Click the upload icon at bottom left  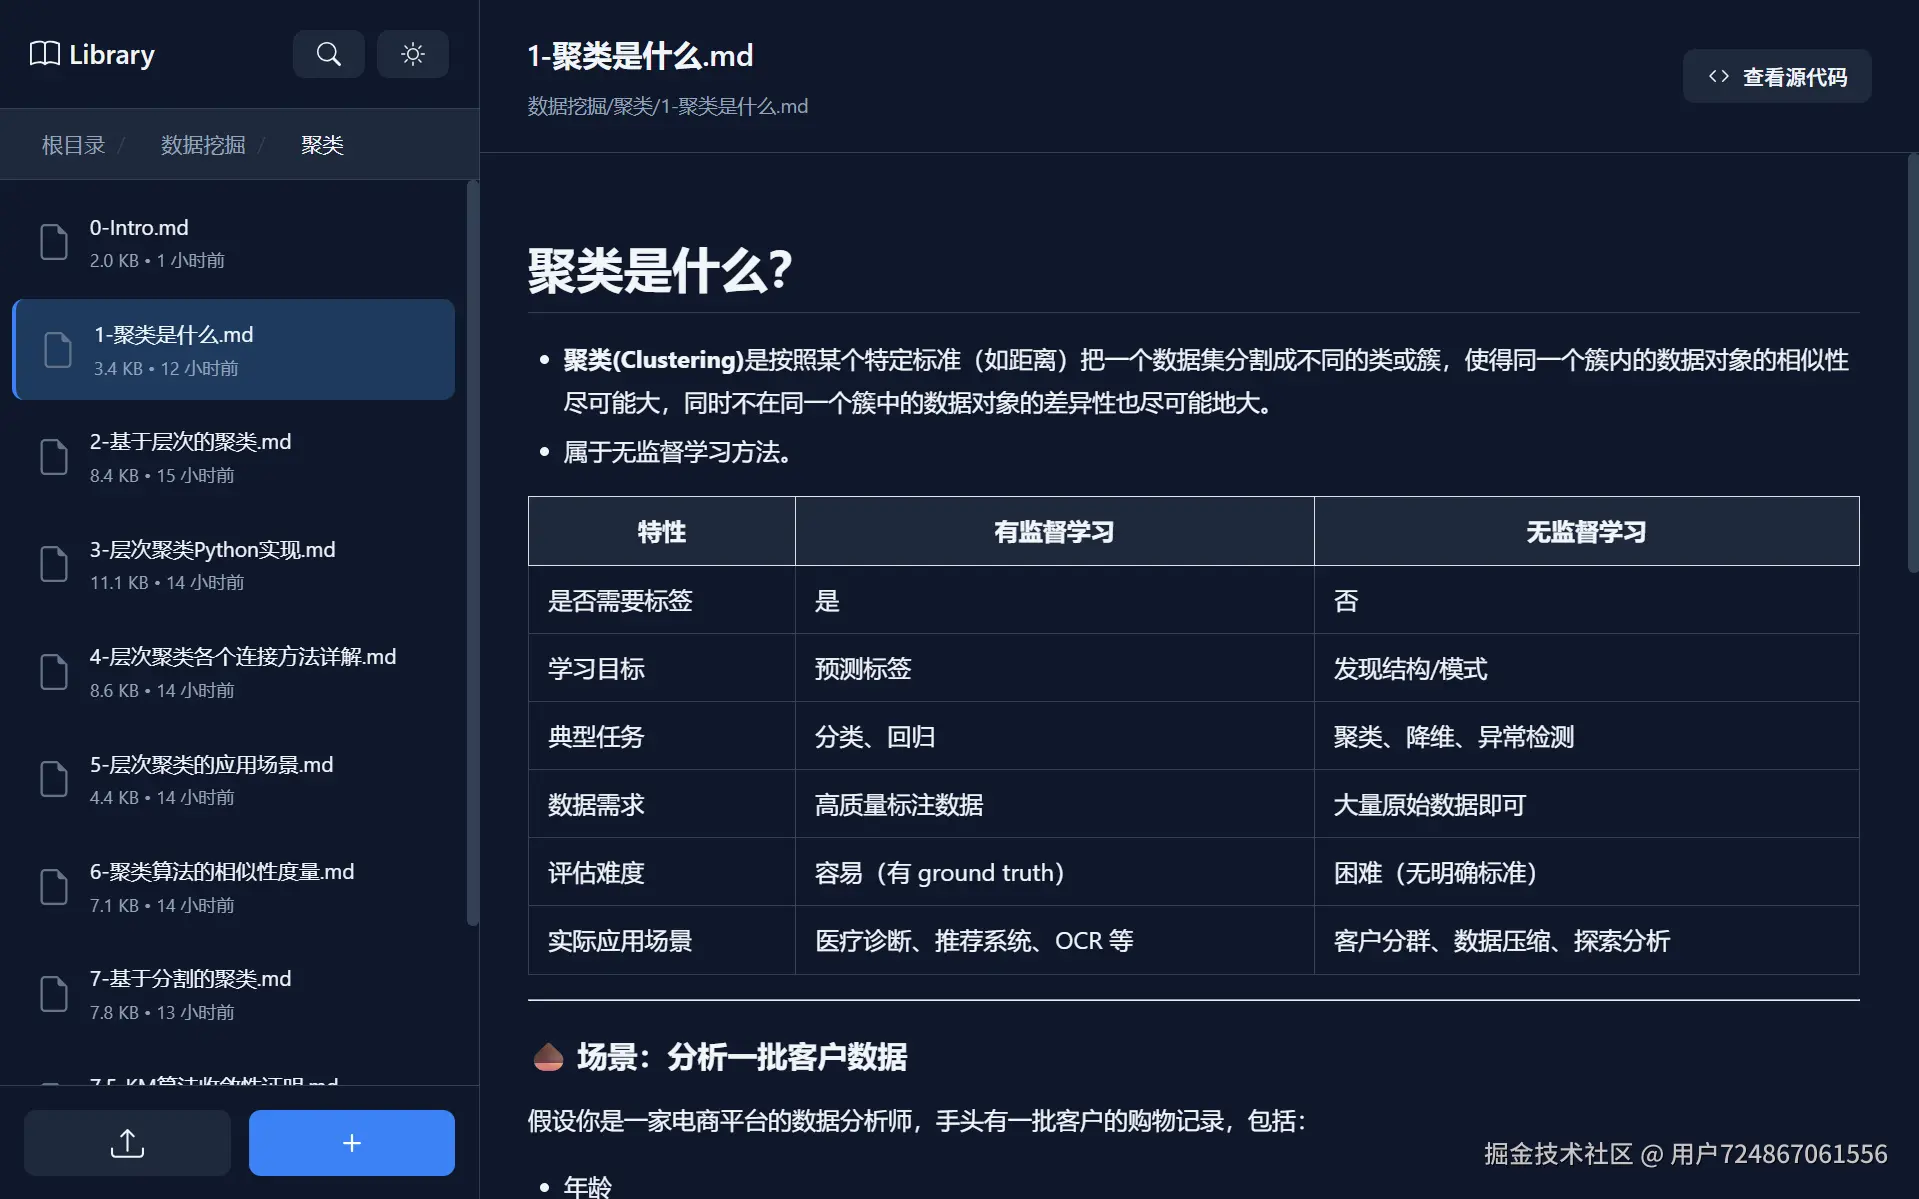coord(126,1142)
